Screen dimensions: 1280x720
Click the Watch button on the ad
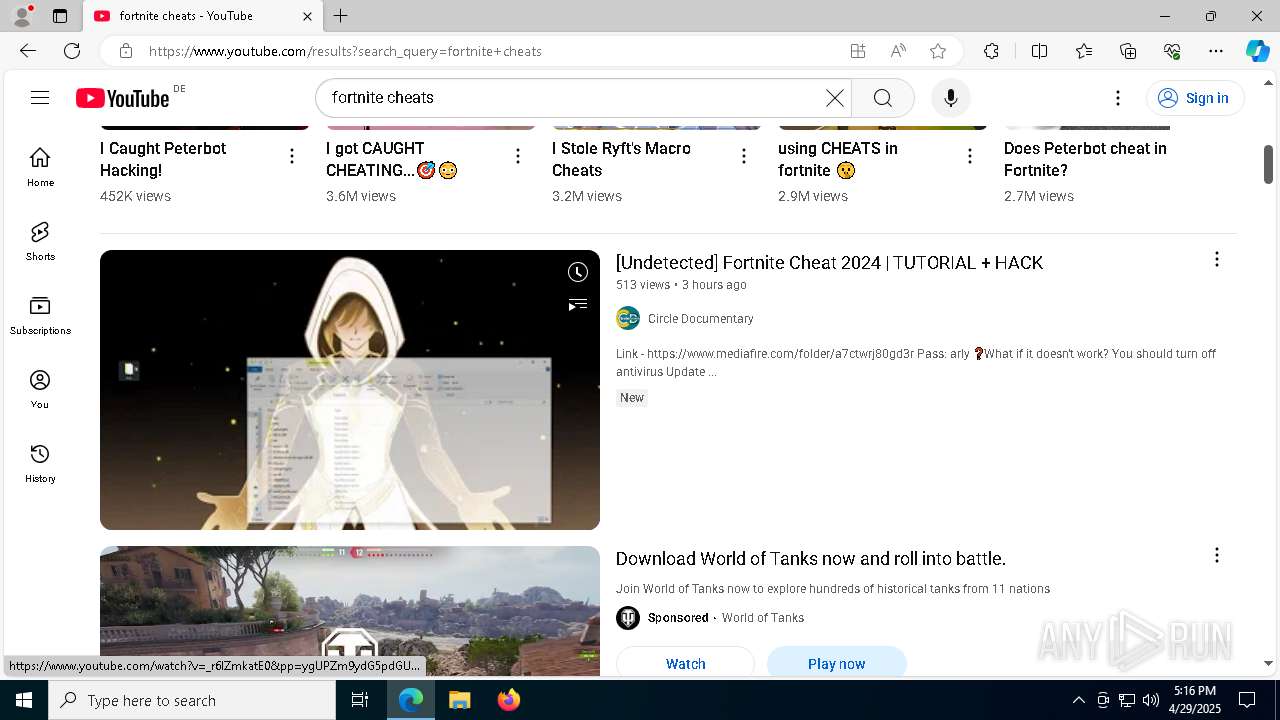pos(685,663)
